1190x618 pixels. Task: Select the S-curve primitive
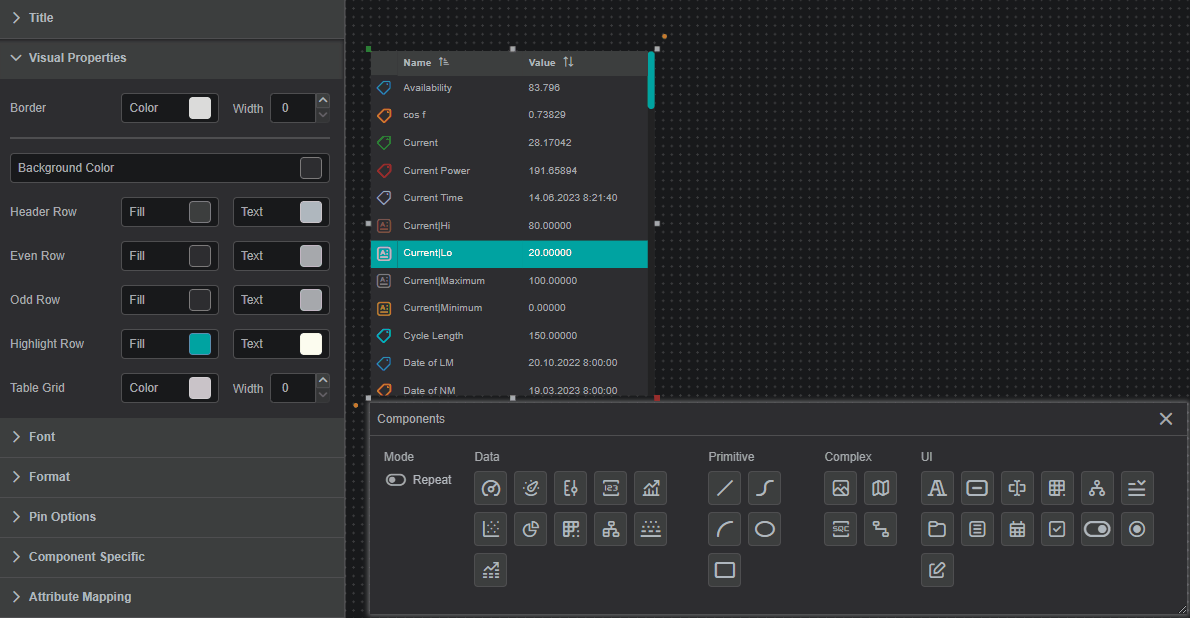pyautogui.click(x=764, y=488)
